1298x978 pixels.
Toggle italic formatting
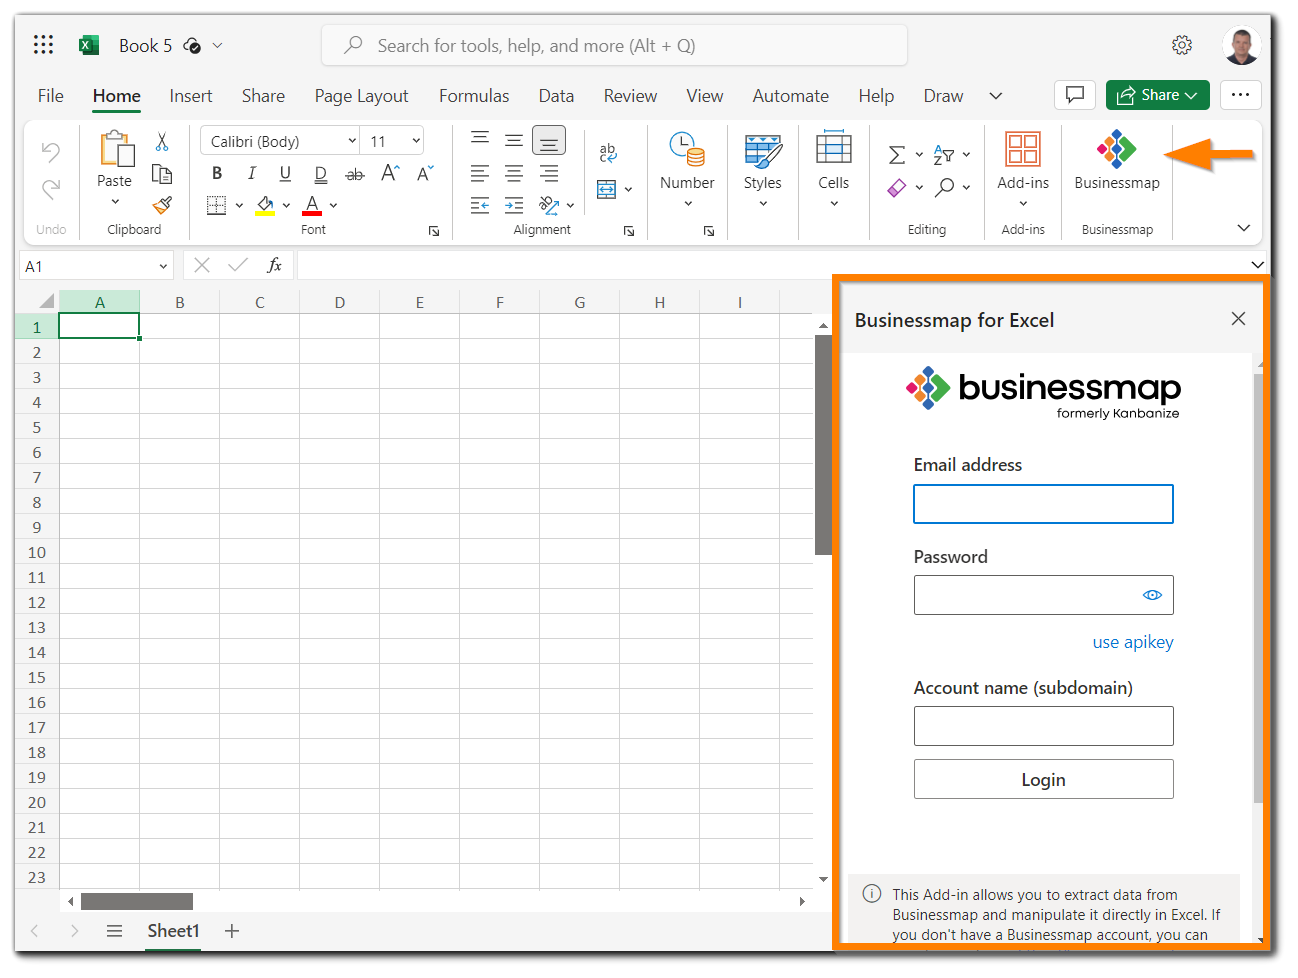tap(251, 172)
